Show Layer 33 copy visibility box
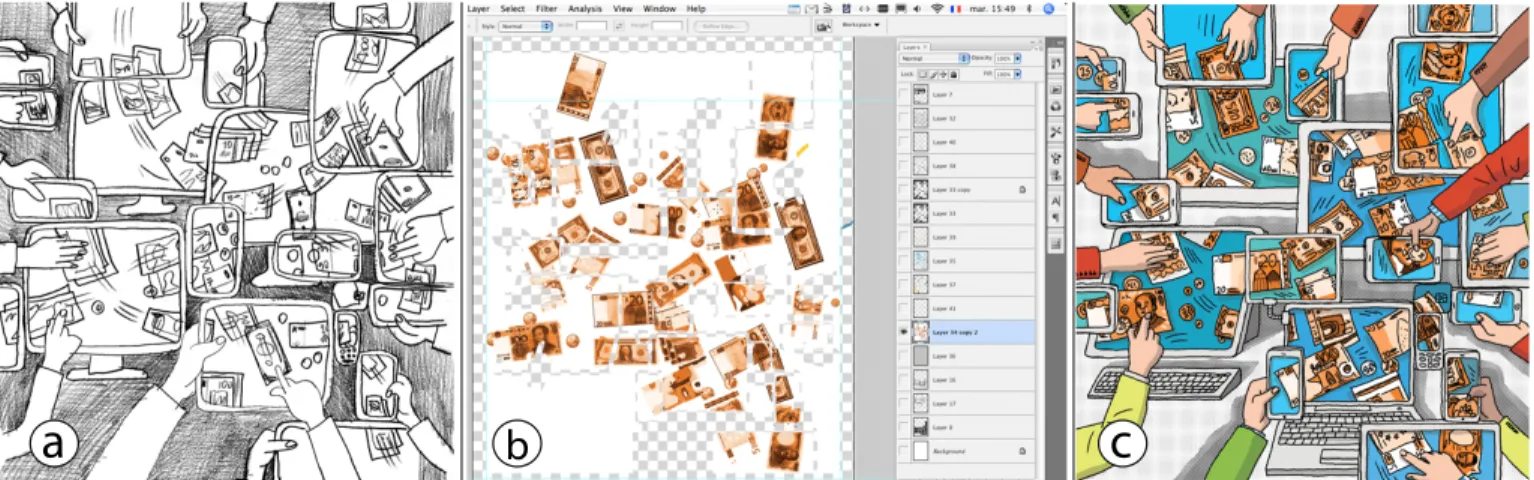 904,190
